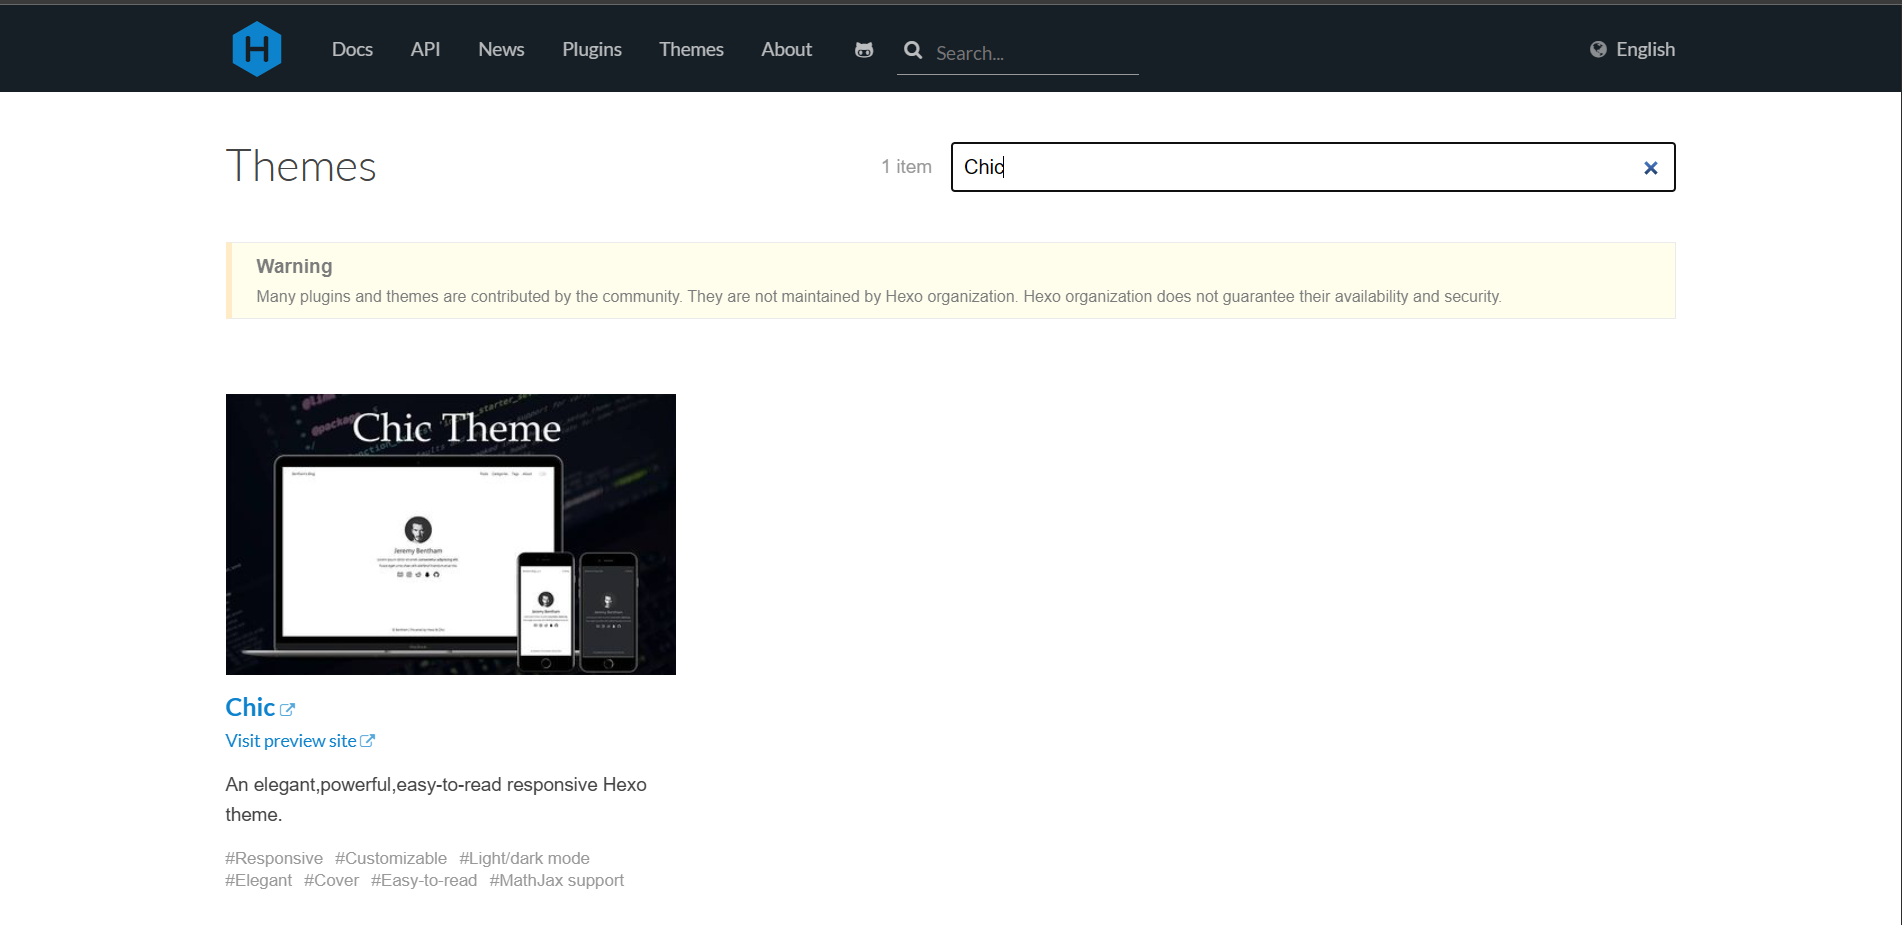Open the Docs menu item

pos(352,50)
